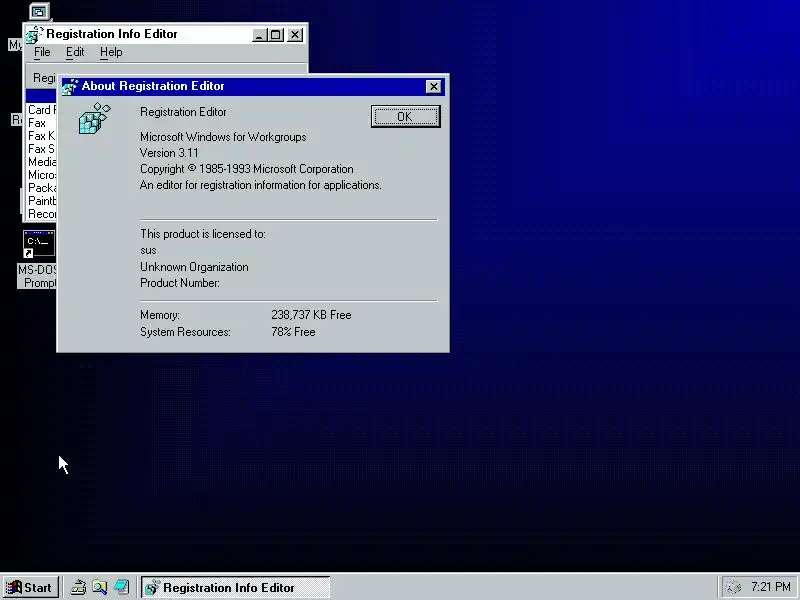800x600 pixels.
Task: Select the 'Fax S' list entry
Action: tap(41, 149)
